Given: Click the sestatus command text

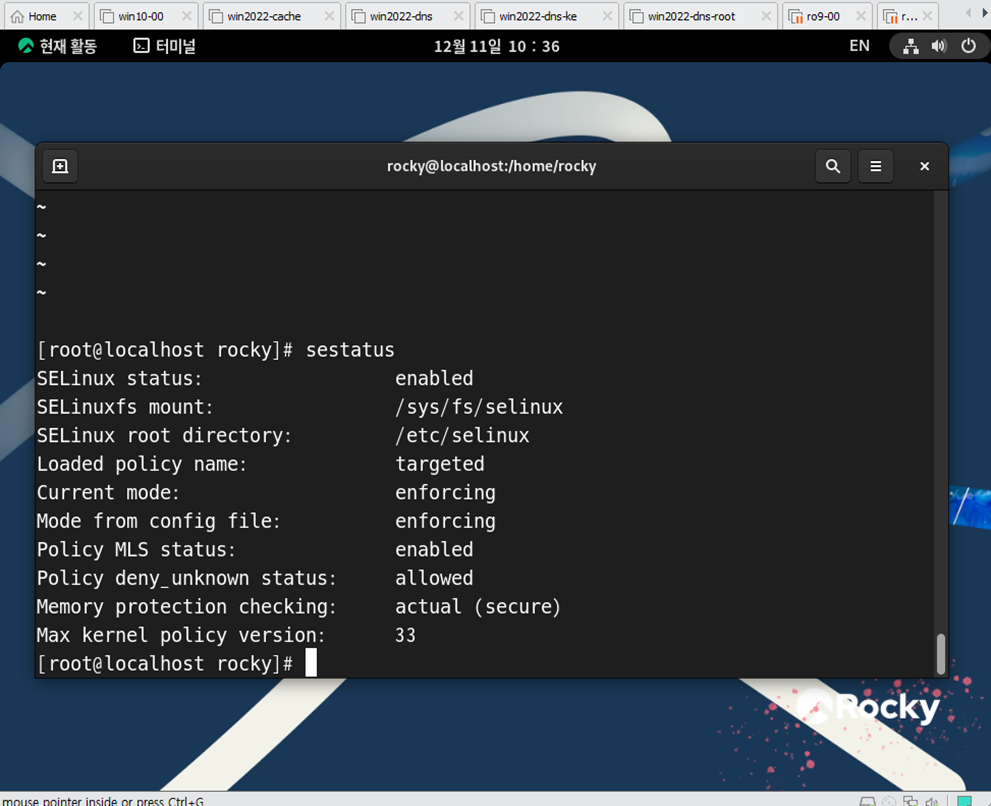Looking at the screenshot, I should (350, 350).
